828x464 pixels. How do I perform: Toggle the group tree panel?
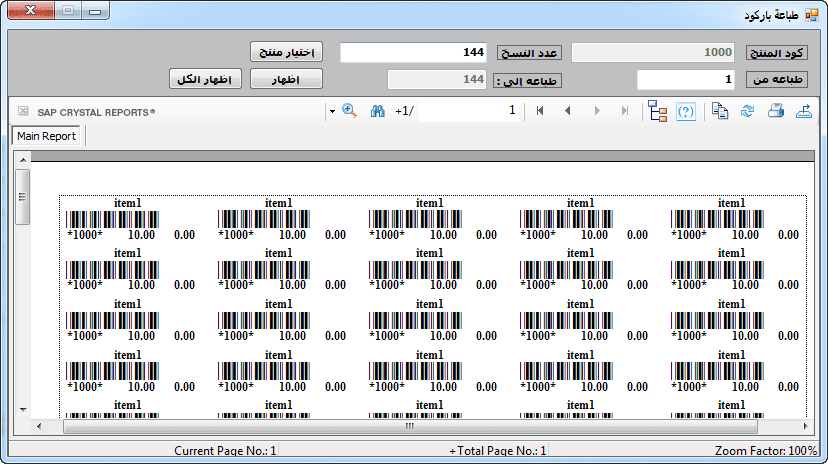point(657,111)
